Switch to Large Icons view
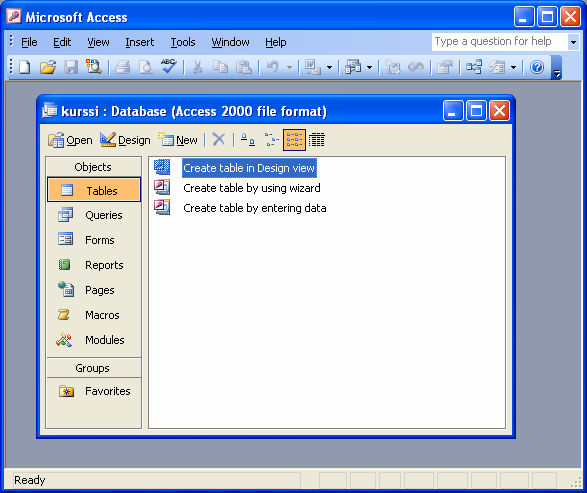This screenshot has width=587, height=493. tap(248, 140)
